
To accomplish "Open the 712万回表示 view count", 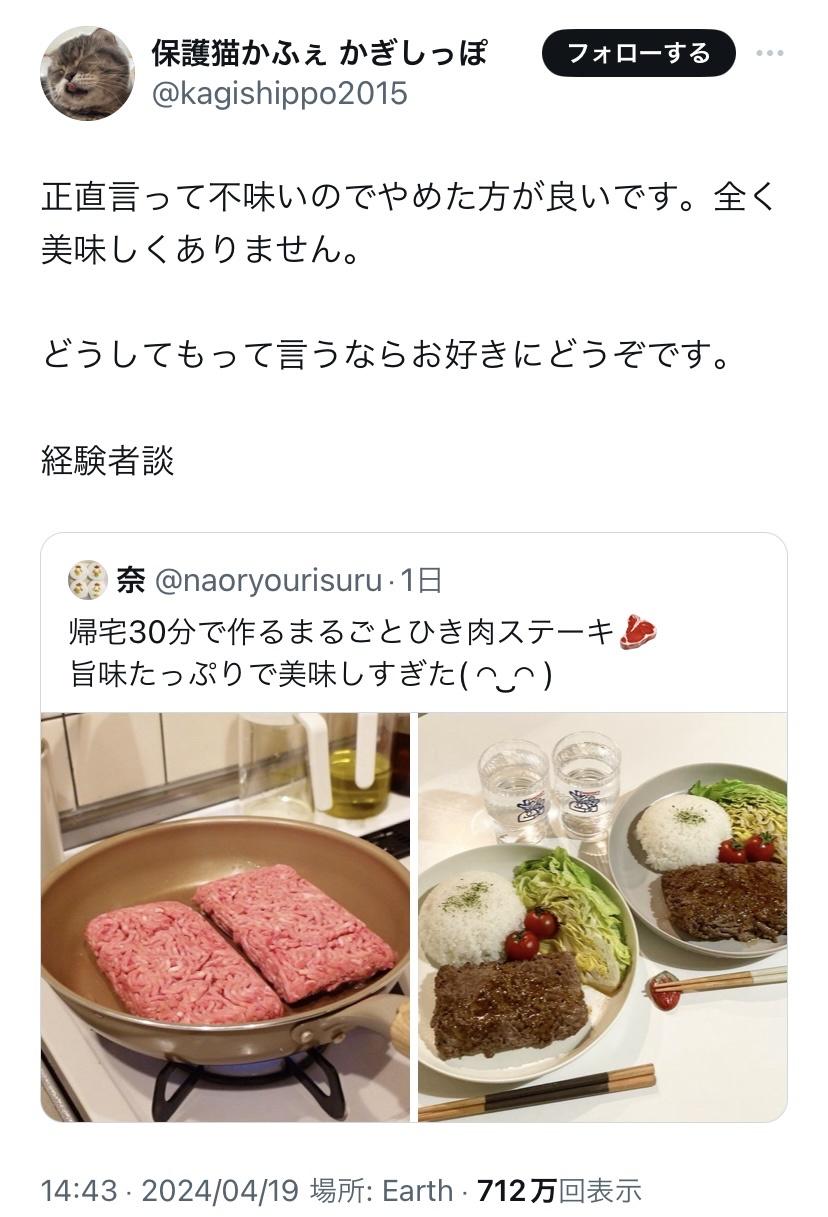I will 559,1190.
